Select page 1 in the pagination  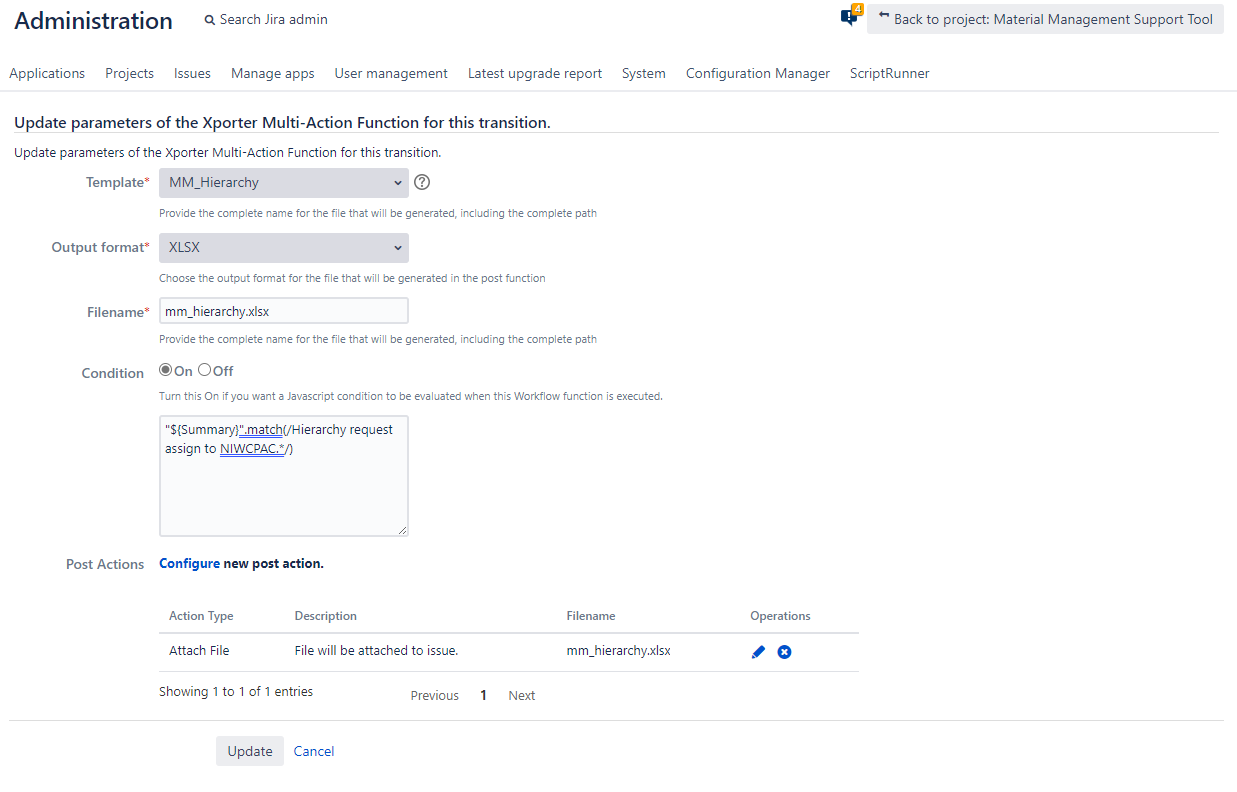tap(483, 694)
